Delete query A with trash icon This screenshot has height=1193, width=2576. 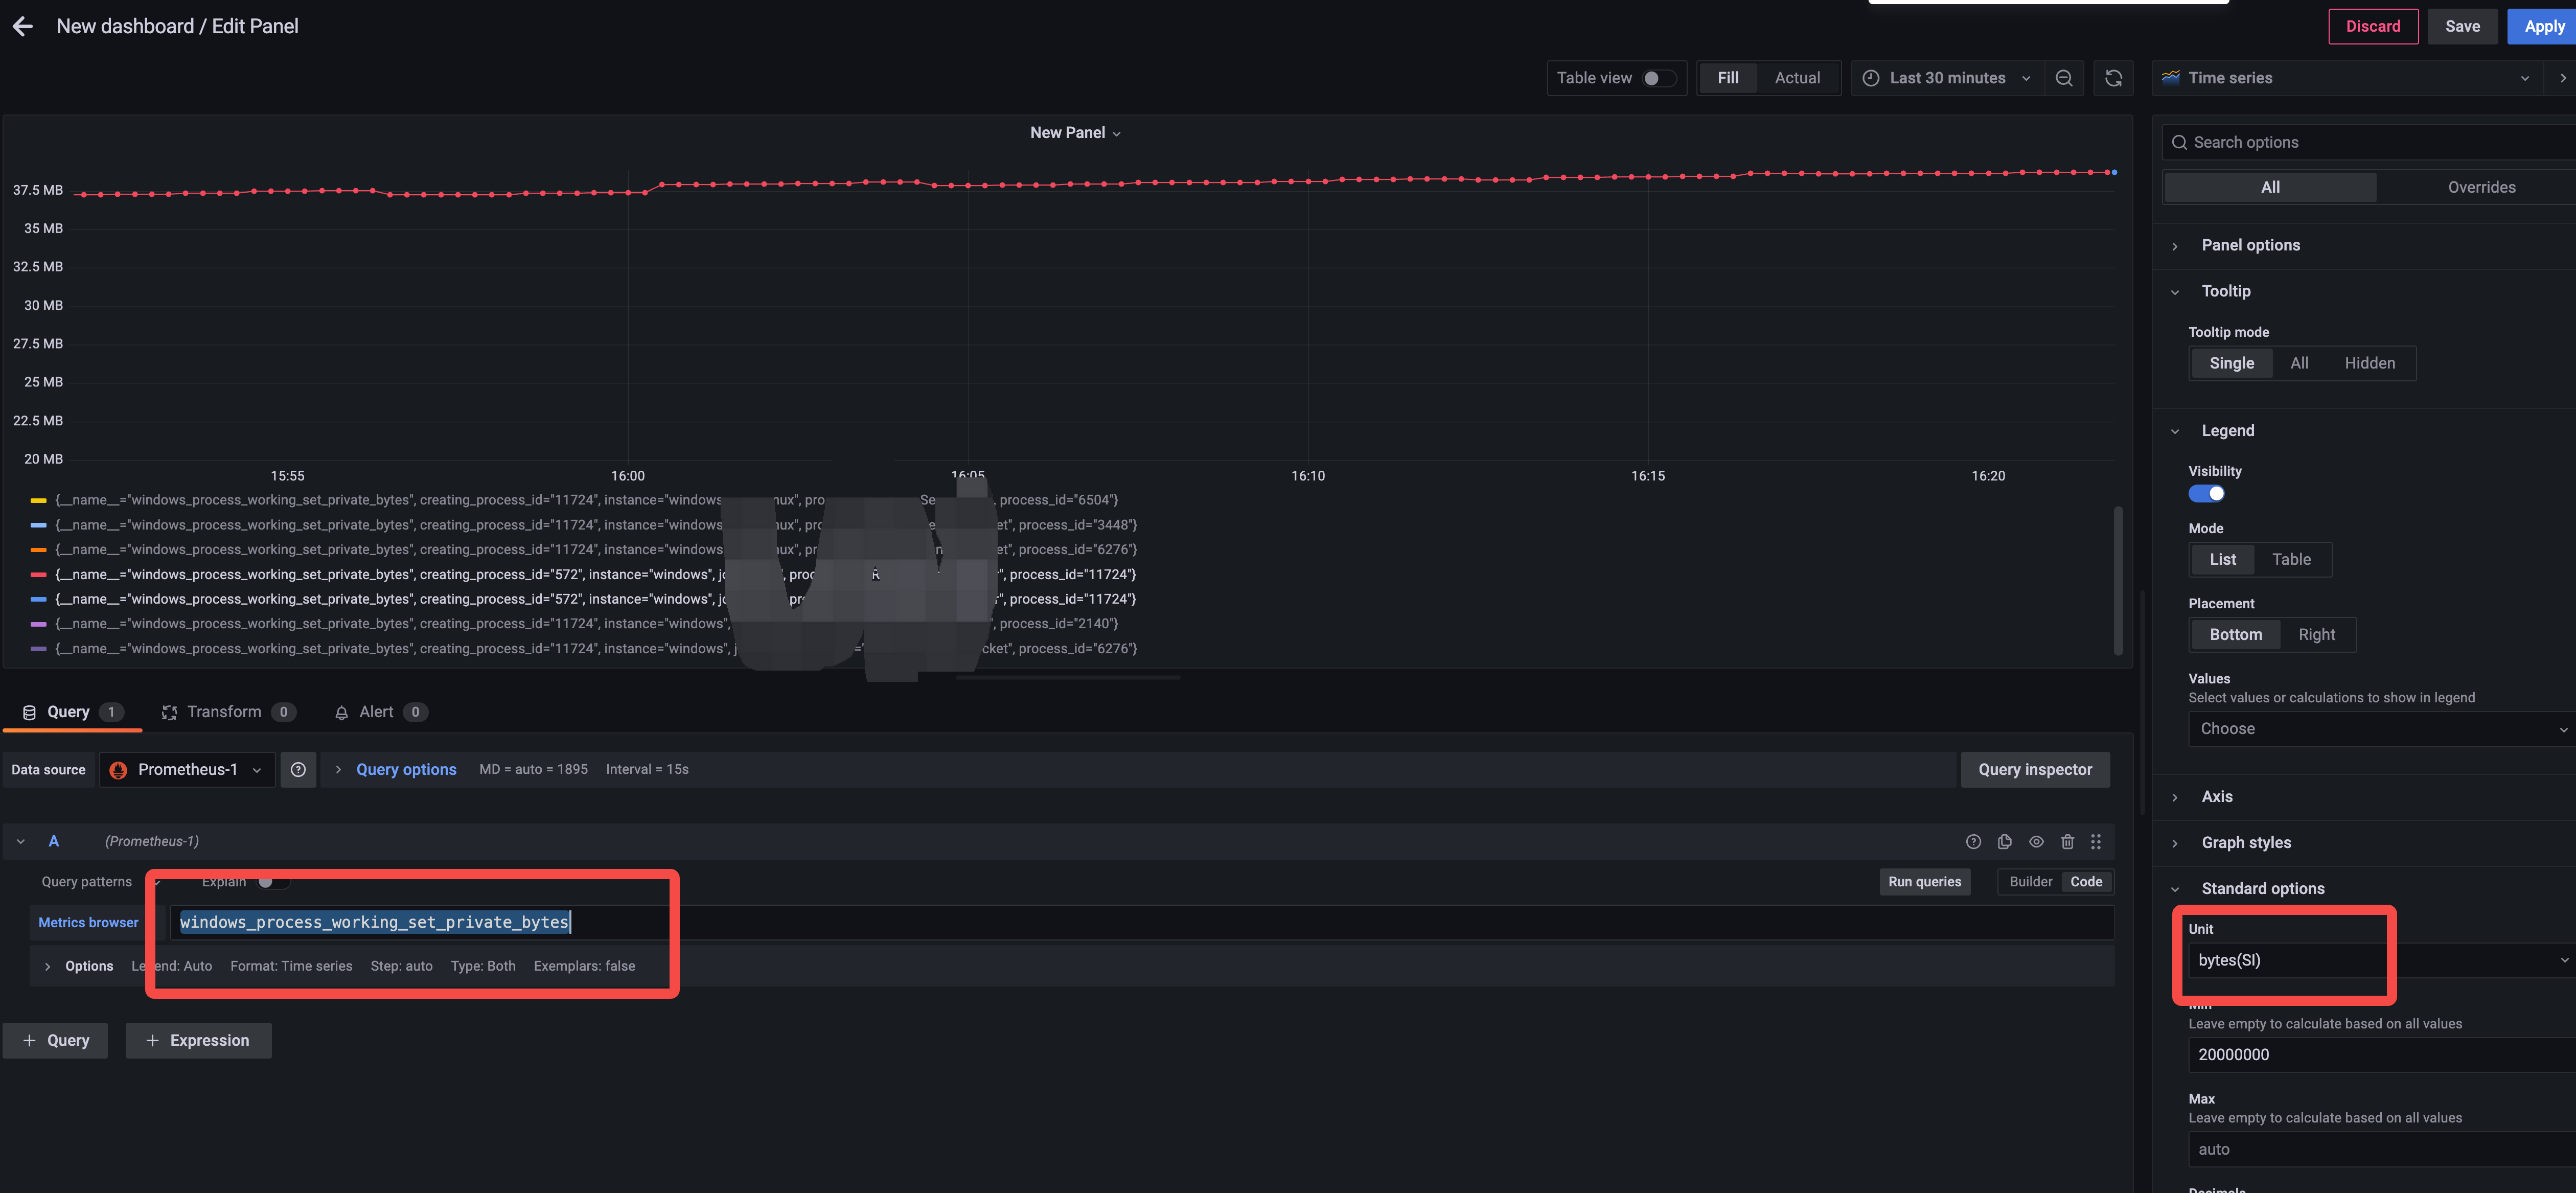(x=2068, y=842)
